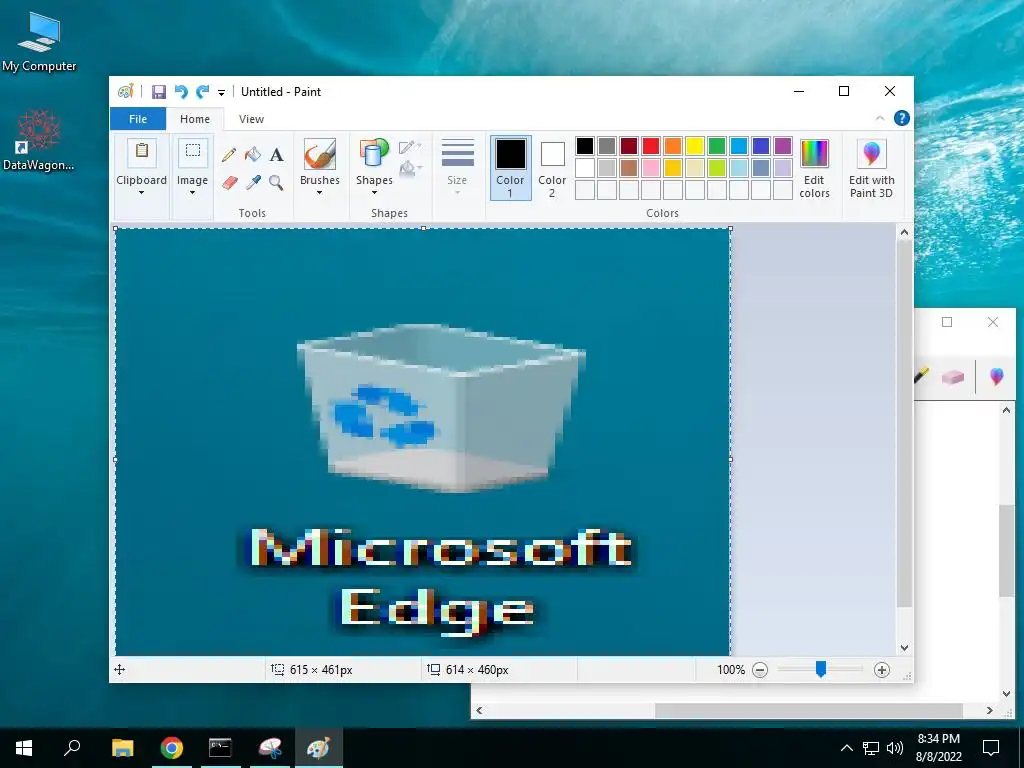This screenshot has height=768, width=1024.
Task: Click the network tray icon
Action: tap(871, 748)
